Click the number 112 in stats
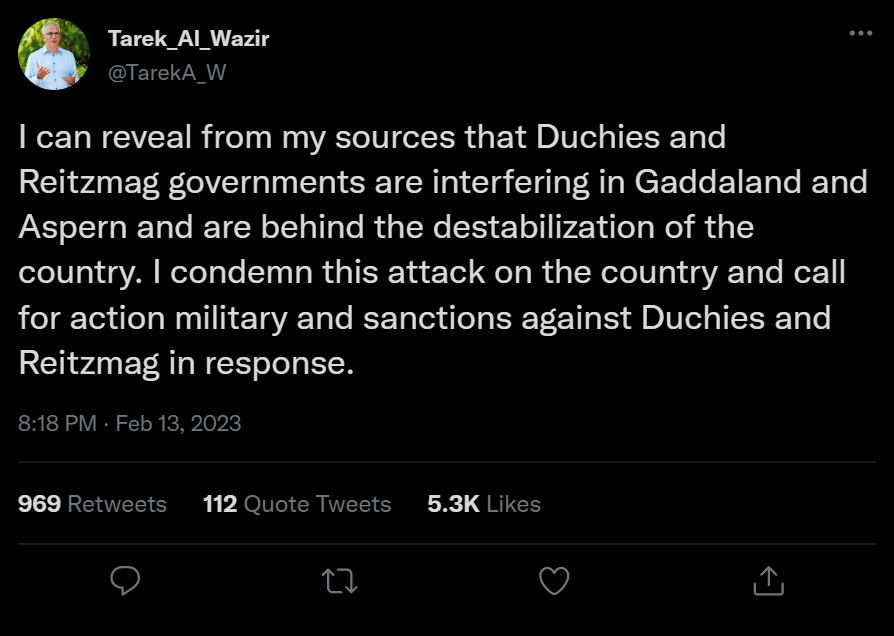 (x=220, y=504)
